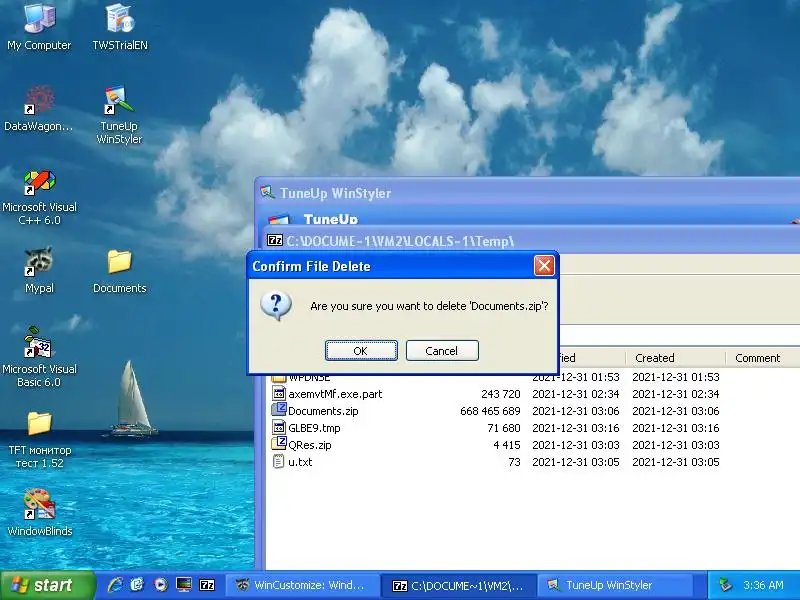800x600 pixels.
Task: Select the GLBE9.tmp file name
Action: pyautogui.click(x=314, y=428)
